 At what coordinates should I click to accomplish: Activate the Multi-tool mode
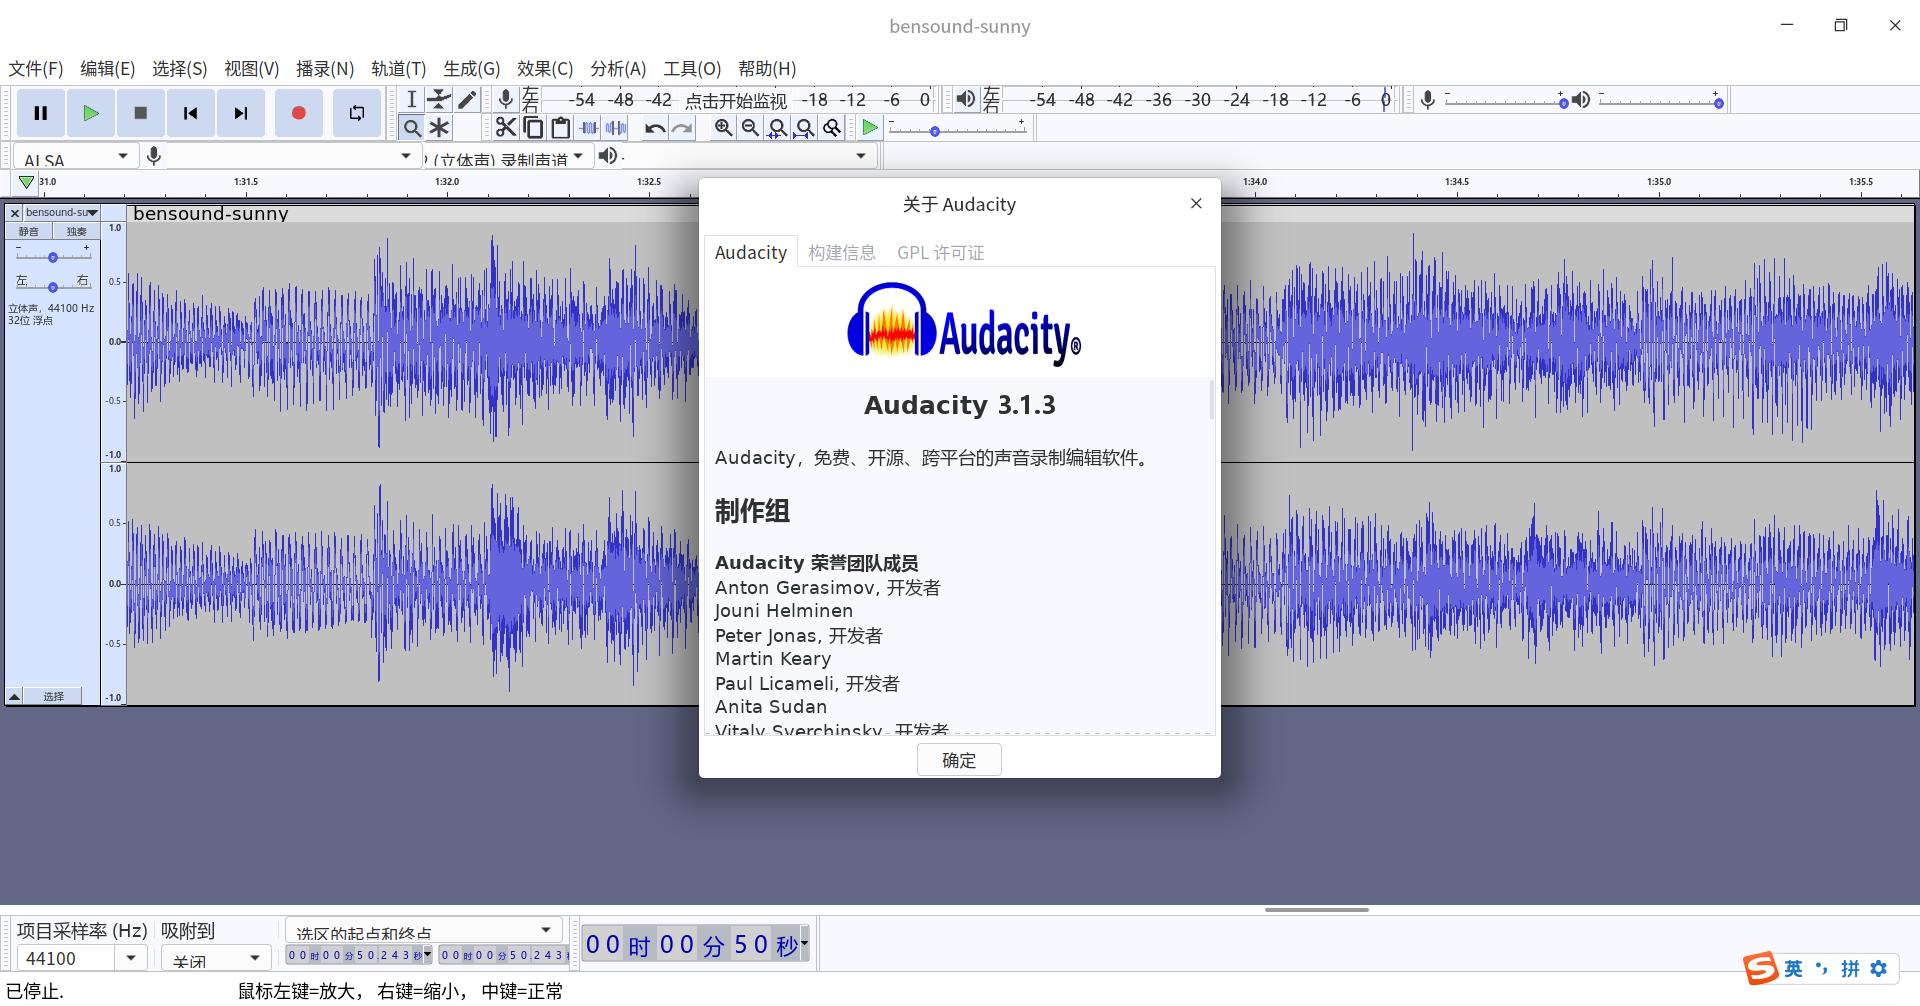point(439,127)
